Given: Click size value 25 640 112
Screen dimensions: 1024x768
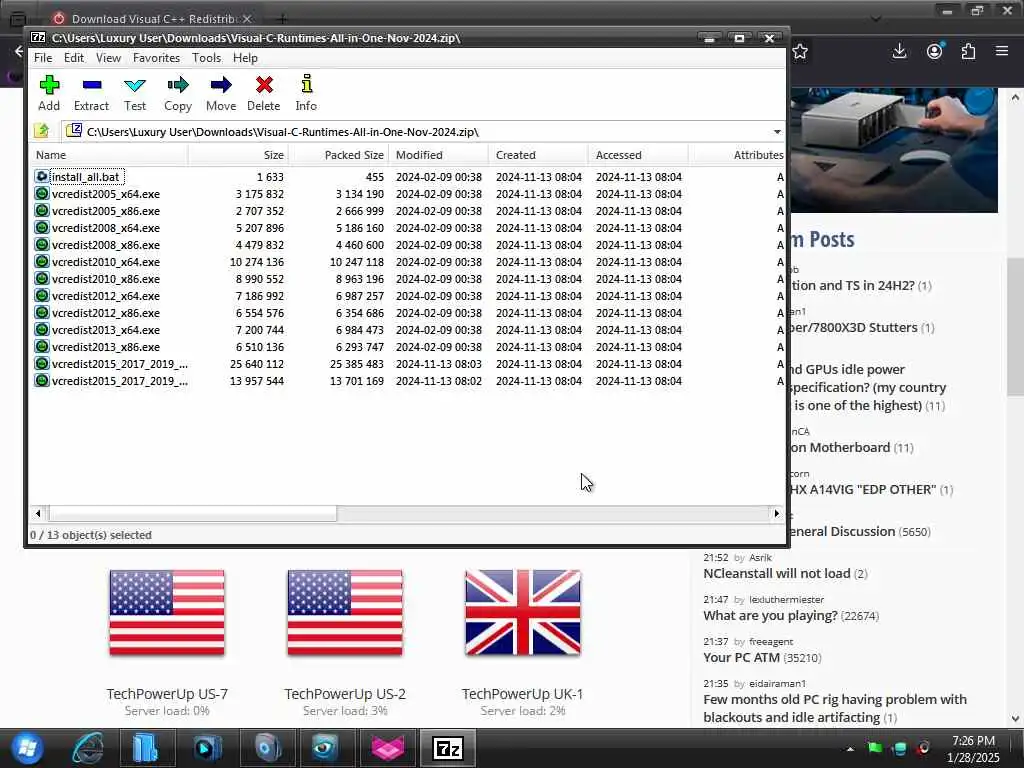Looking at the screenshot, I should pyautogui.click(x=257, y=364).
